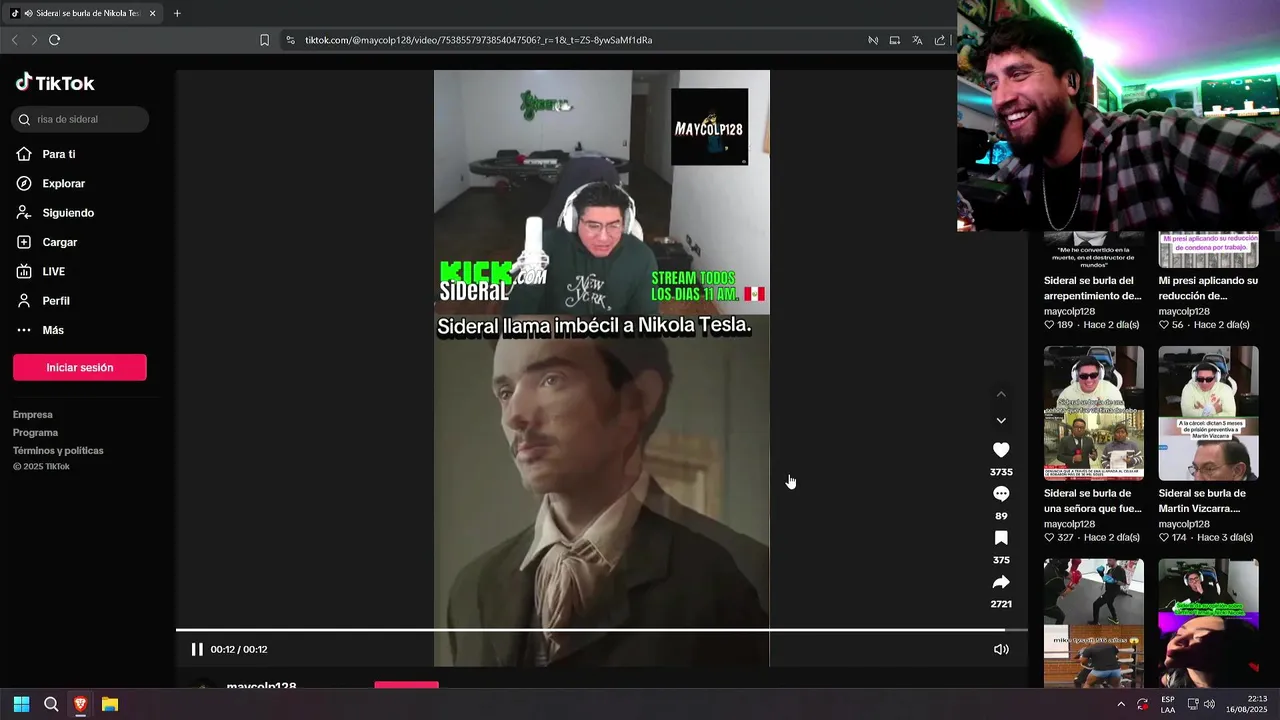Bookmark this page in Brave

pos(264,40)
